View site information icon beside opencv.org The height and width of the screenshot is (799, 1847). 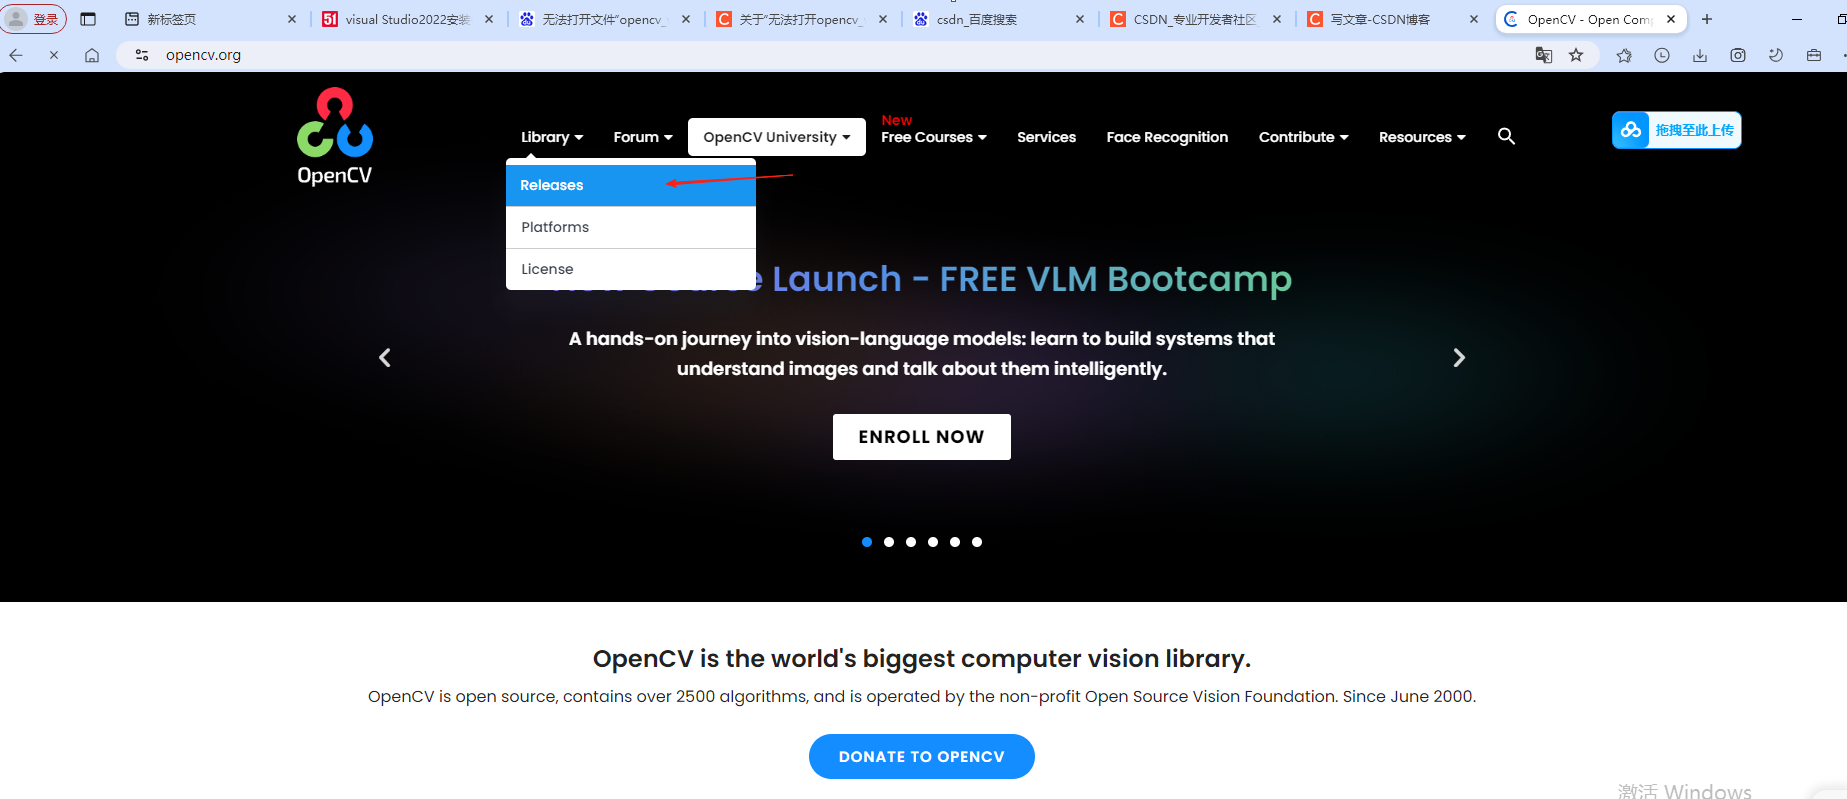(x=142, y=55)
